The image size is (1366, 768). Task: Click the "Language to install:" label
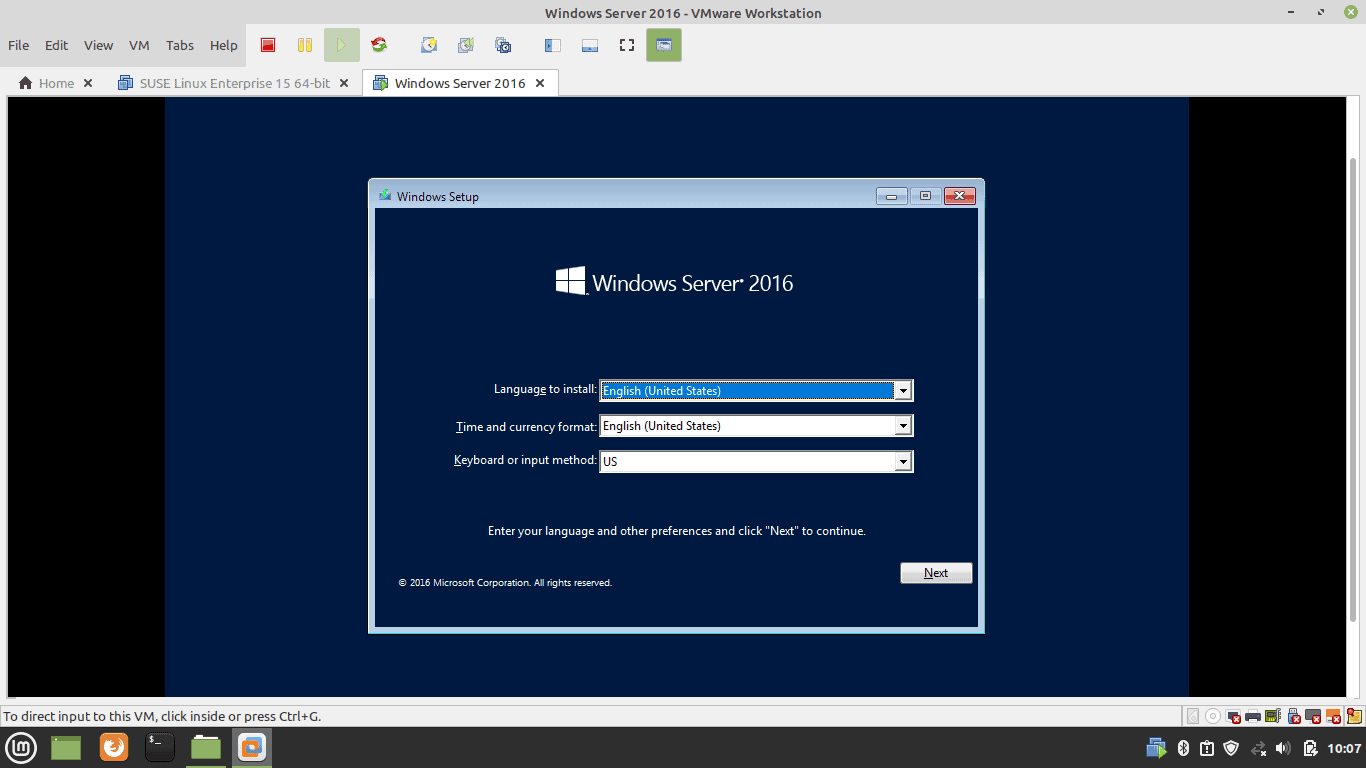click(545, 389)
